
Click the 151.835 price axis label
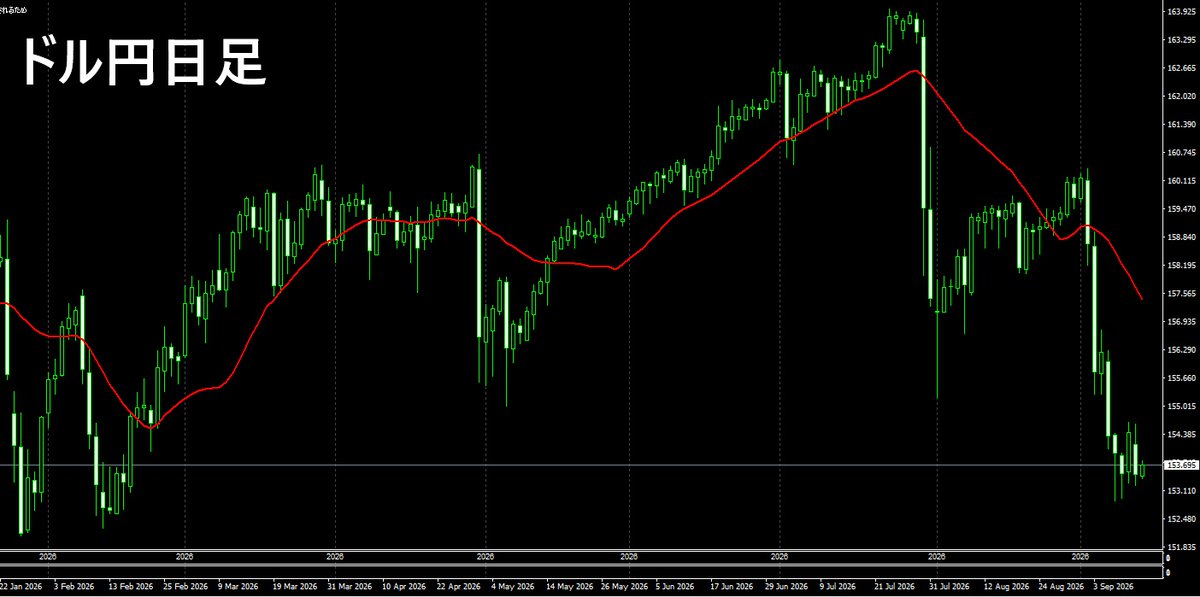pyautogui.click(x=1181, y=547)
